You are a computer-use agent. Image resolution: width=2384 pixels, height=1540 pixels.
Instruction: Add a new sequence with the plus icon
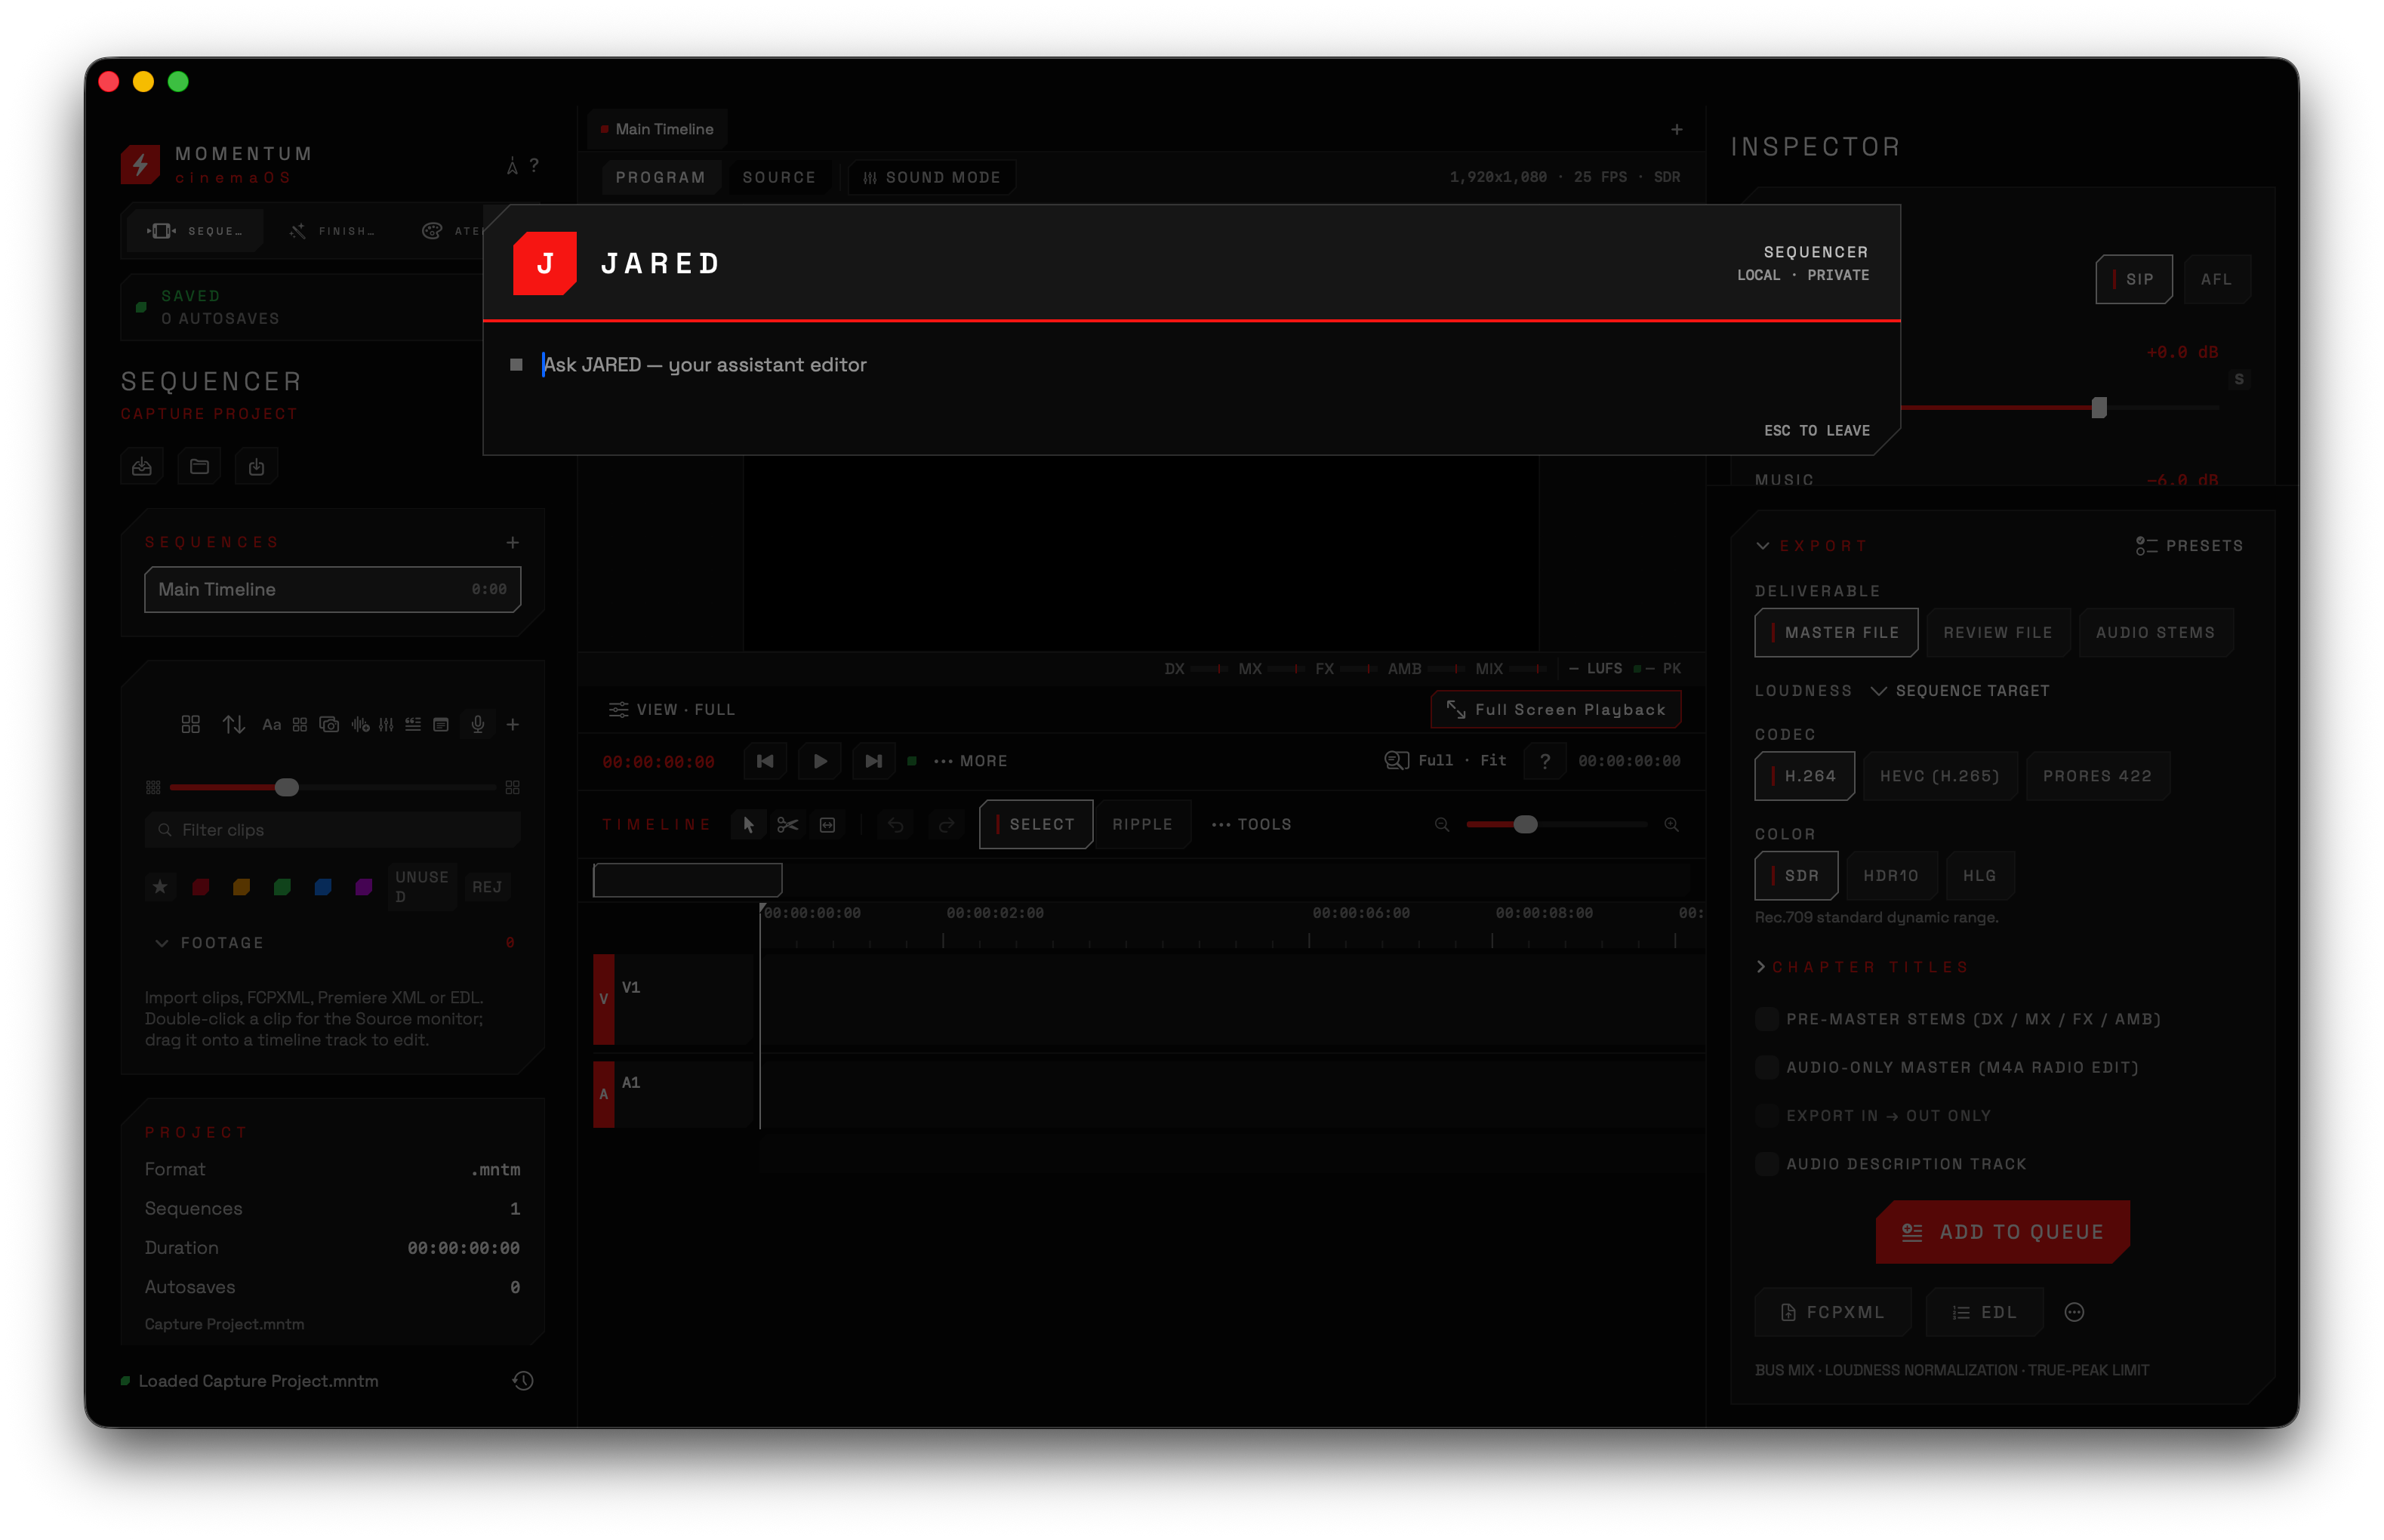(x=513, y=542)
